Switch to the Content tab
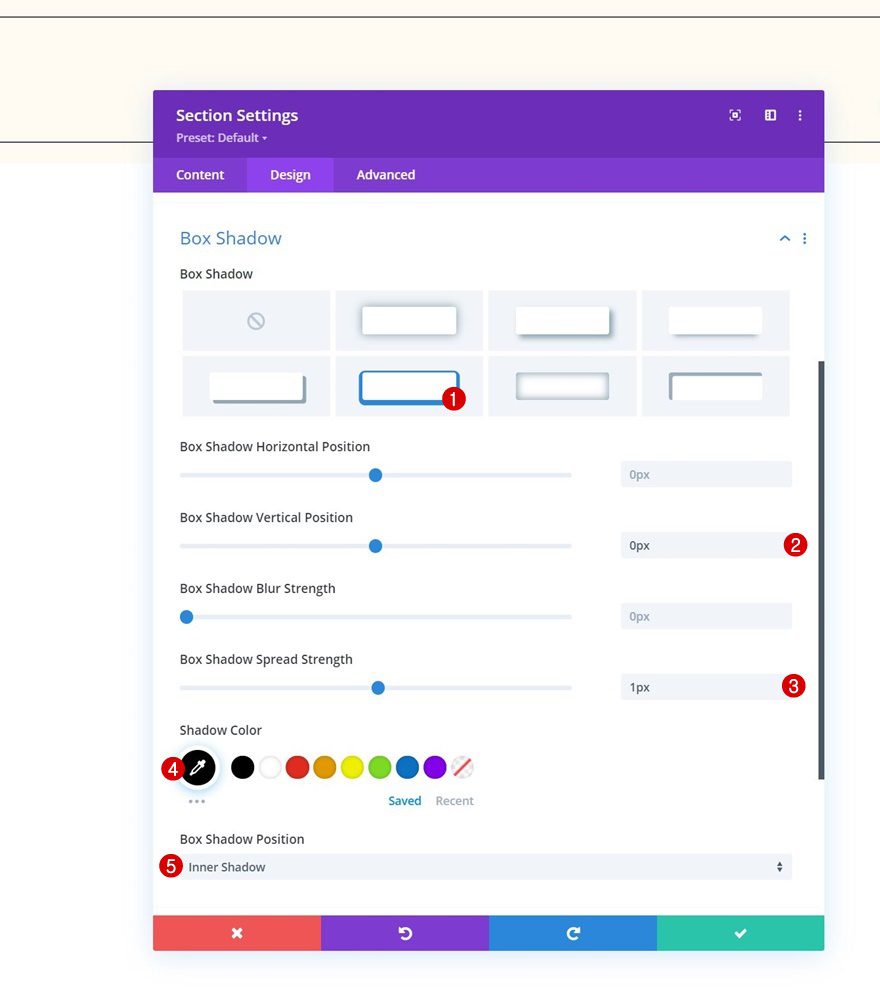The image size is (880, 994). [x=199, y=174]
